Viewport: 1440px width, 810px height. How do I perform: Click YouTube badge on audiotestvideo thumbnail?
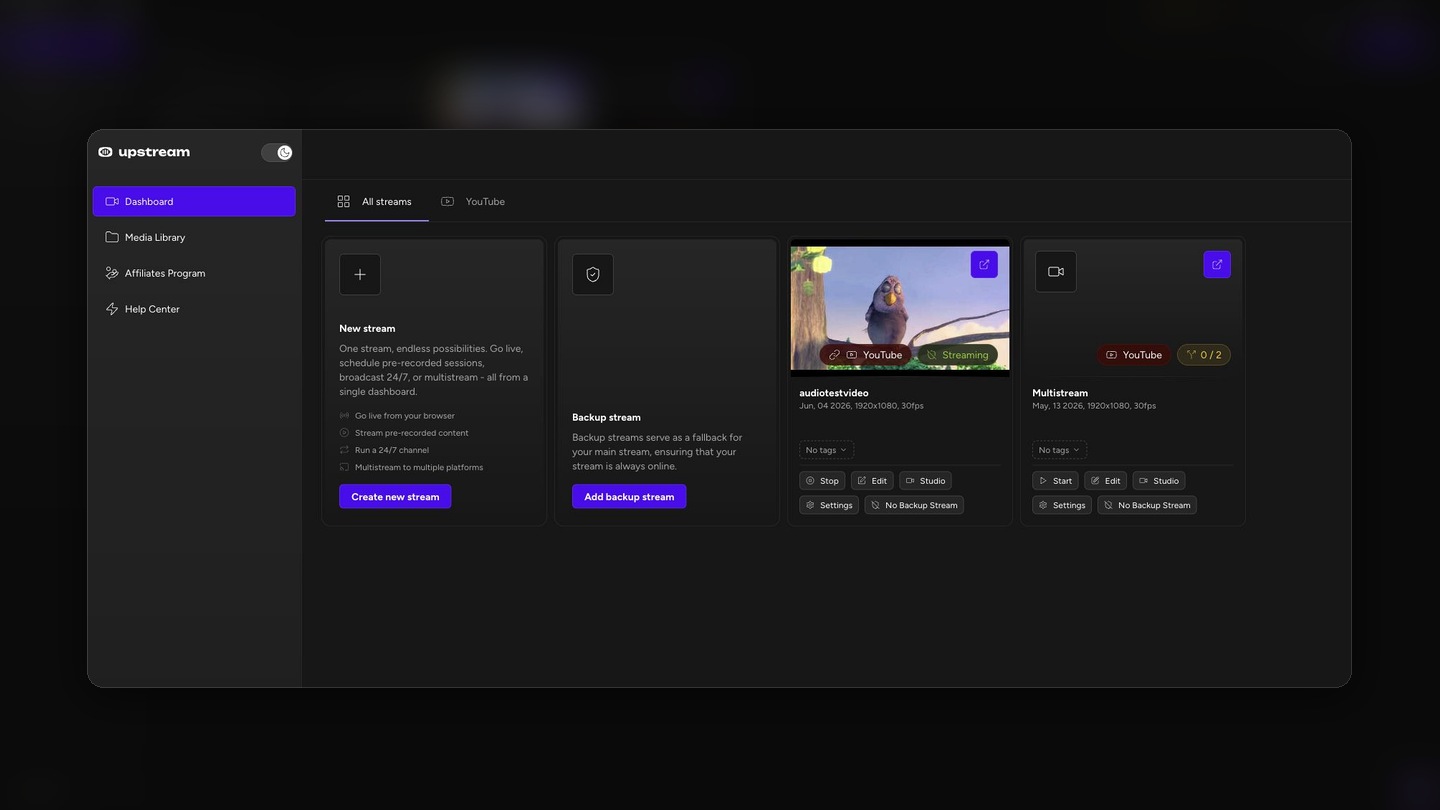[x=866, y=354]
